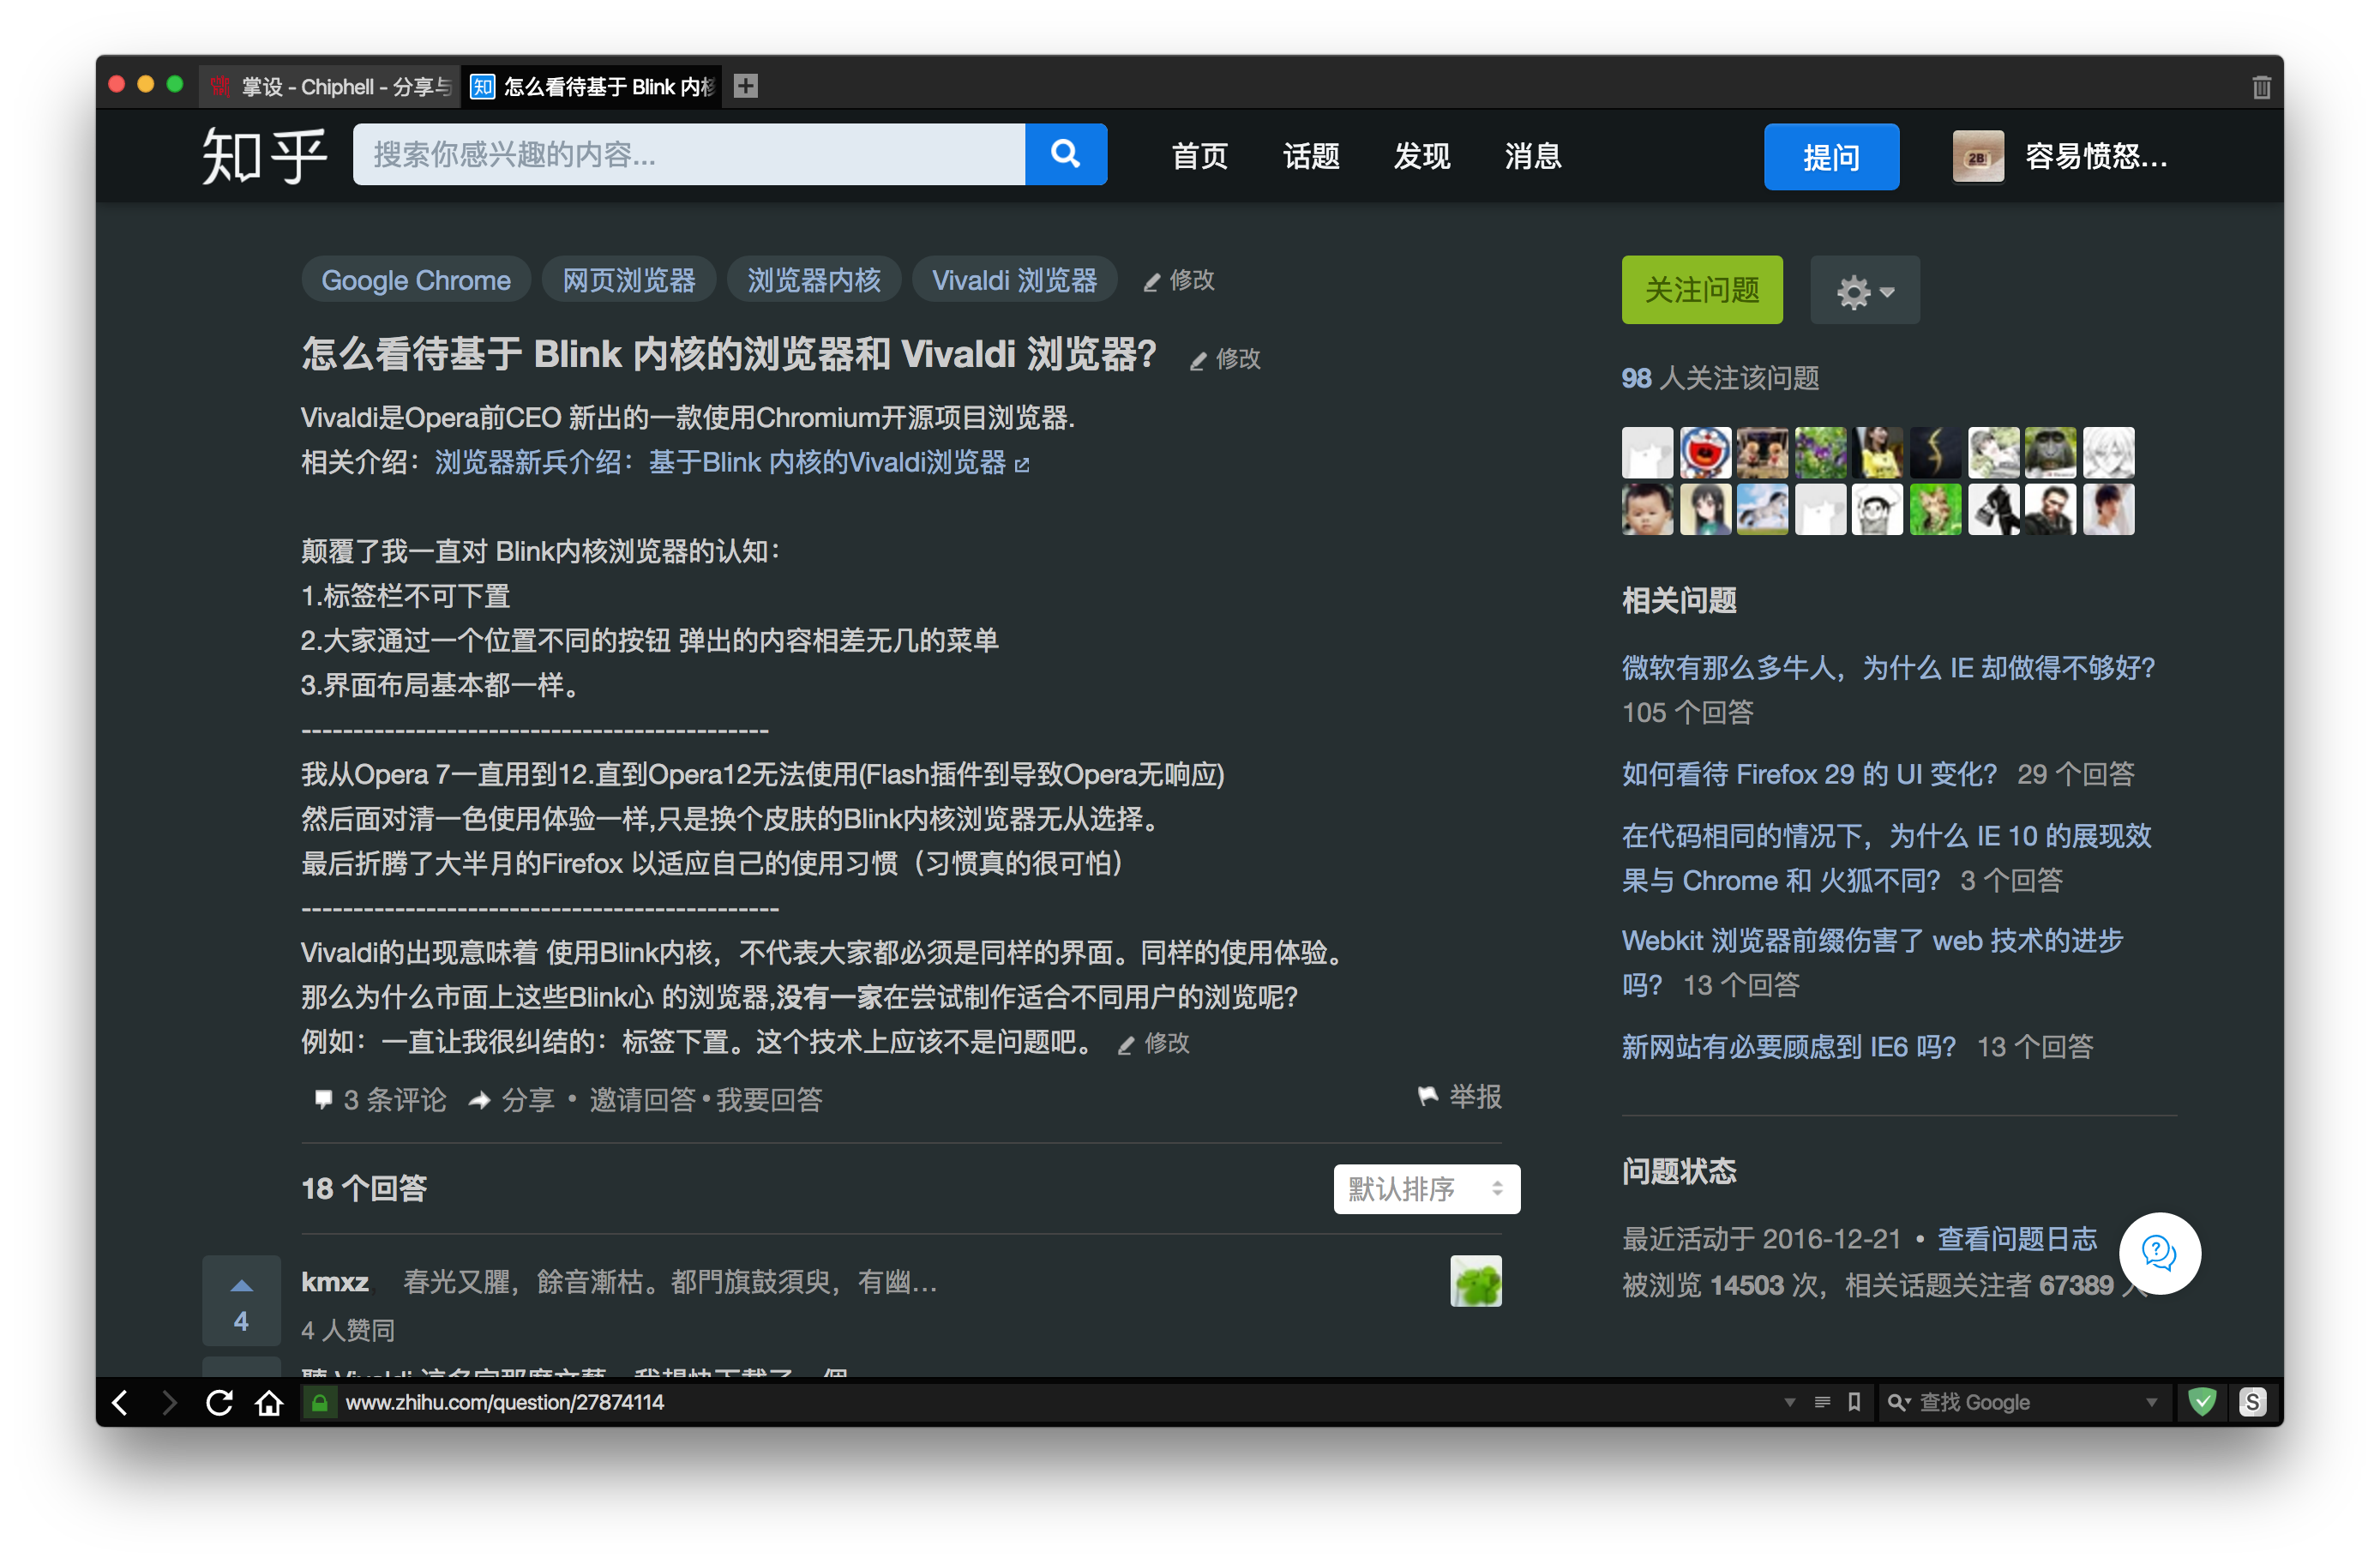Open the Google Chrome topic tag
Viewport: 2380px width, 1564px height.
[416, 280]
